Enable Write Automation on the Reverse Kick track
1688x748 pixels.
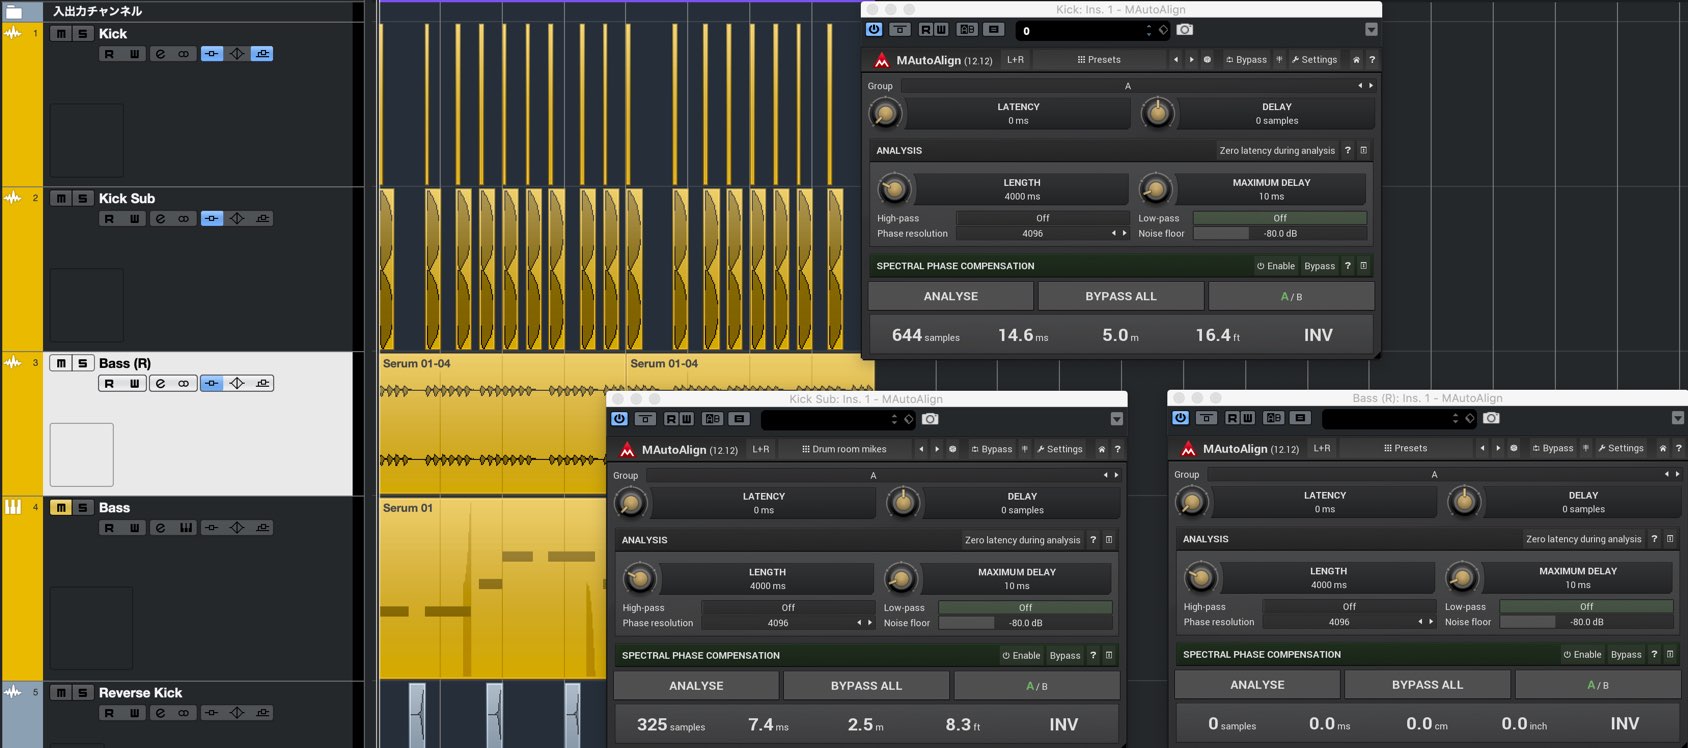[134, 713]
